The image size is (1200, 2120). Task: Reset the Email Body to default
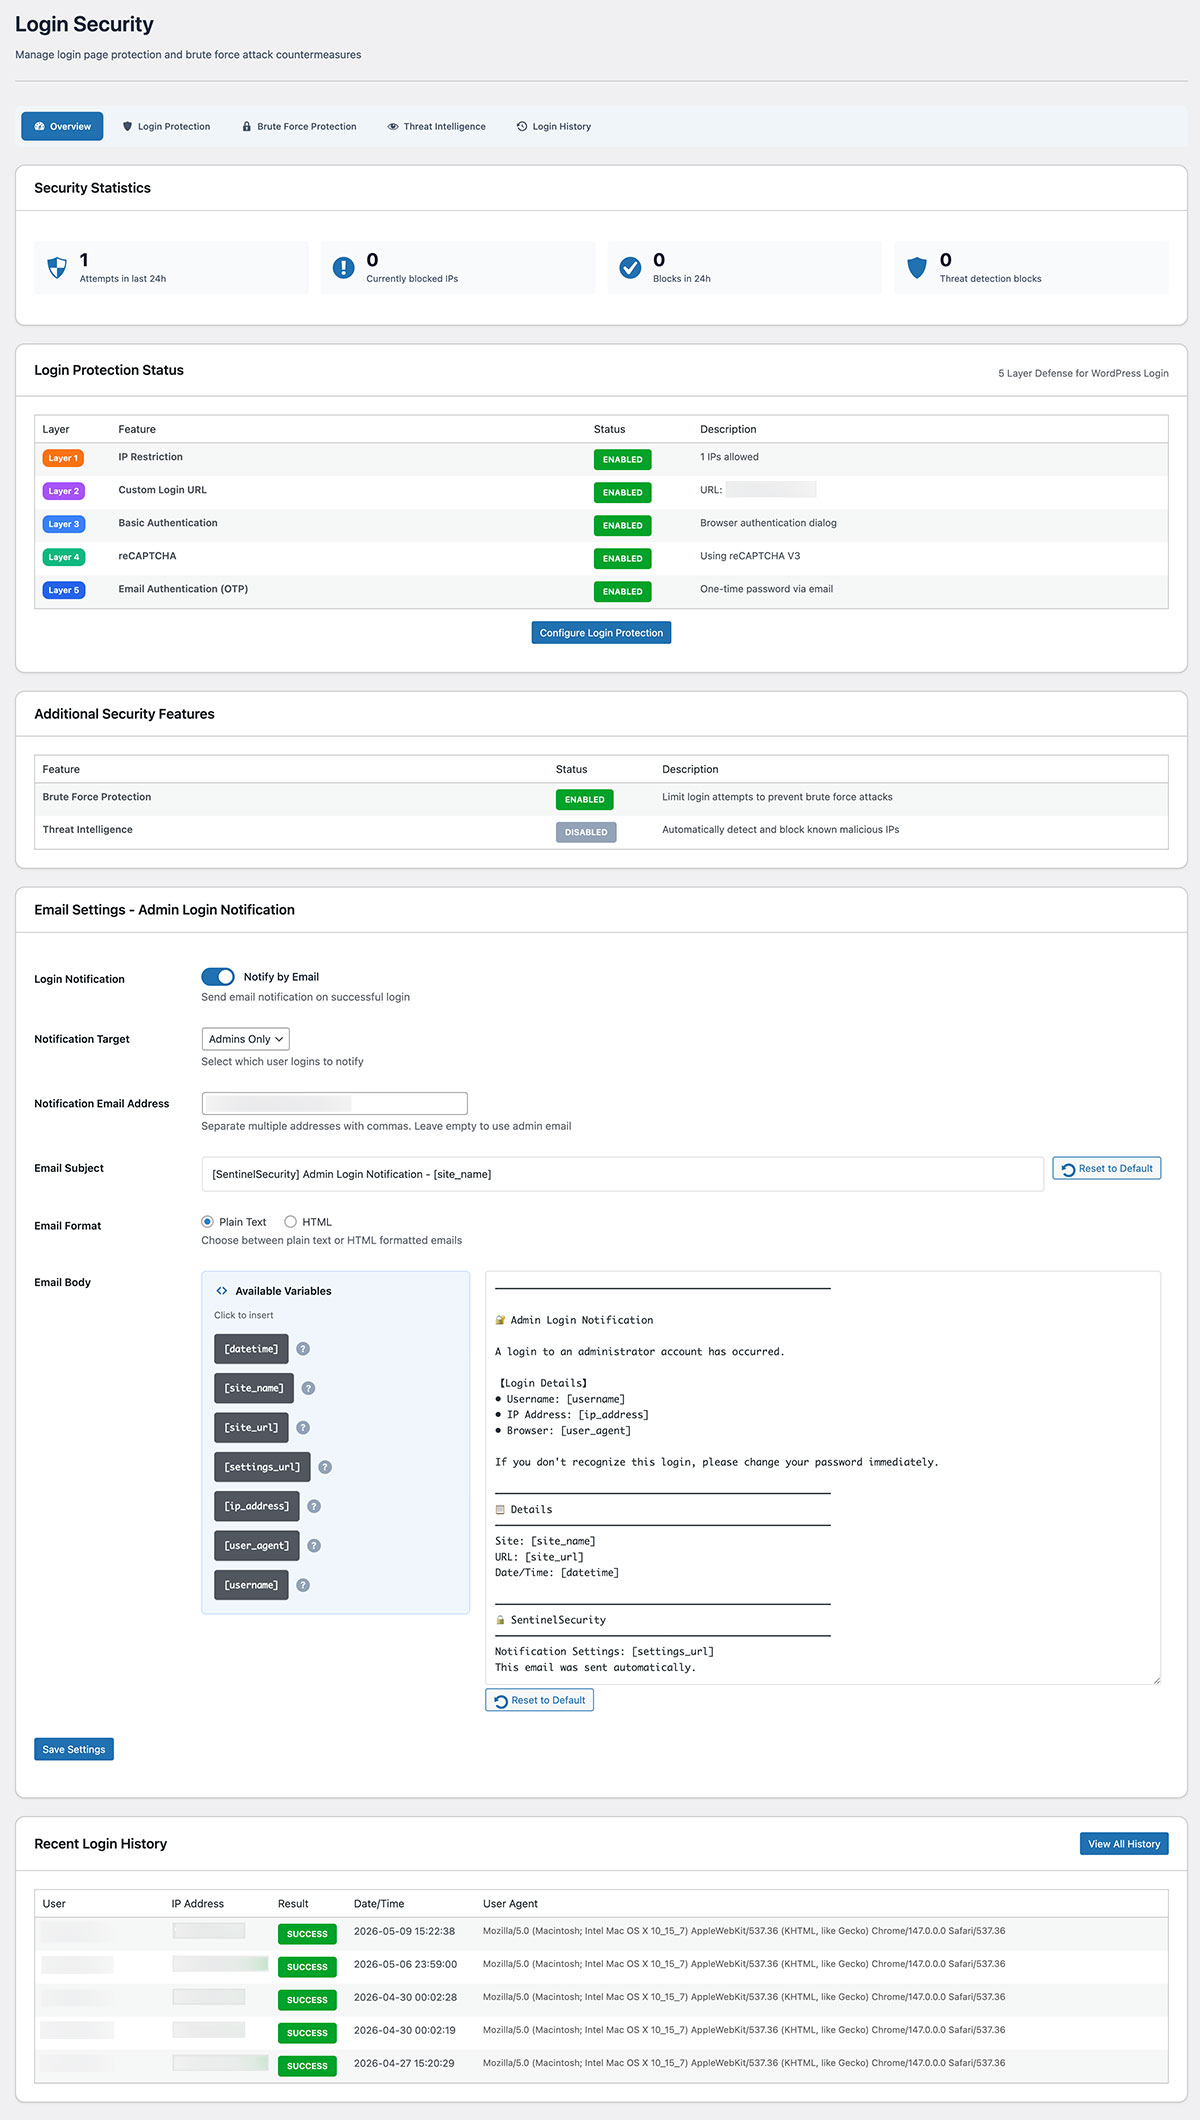(x=540, y=1700)
